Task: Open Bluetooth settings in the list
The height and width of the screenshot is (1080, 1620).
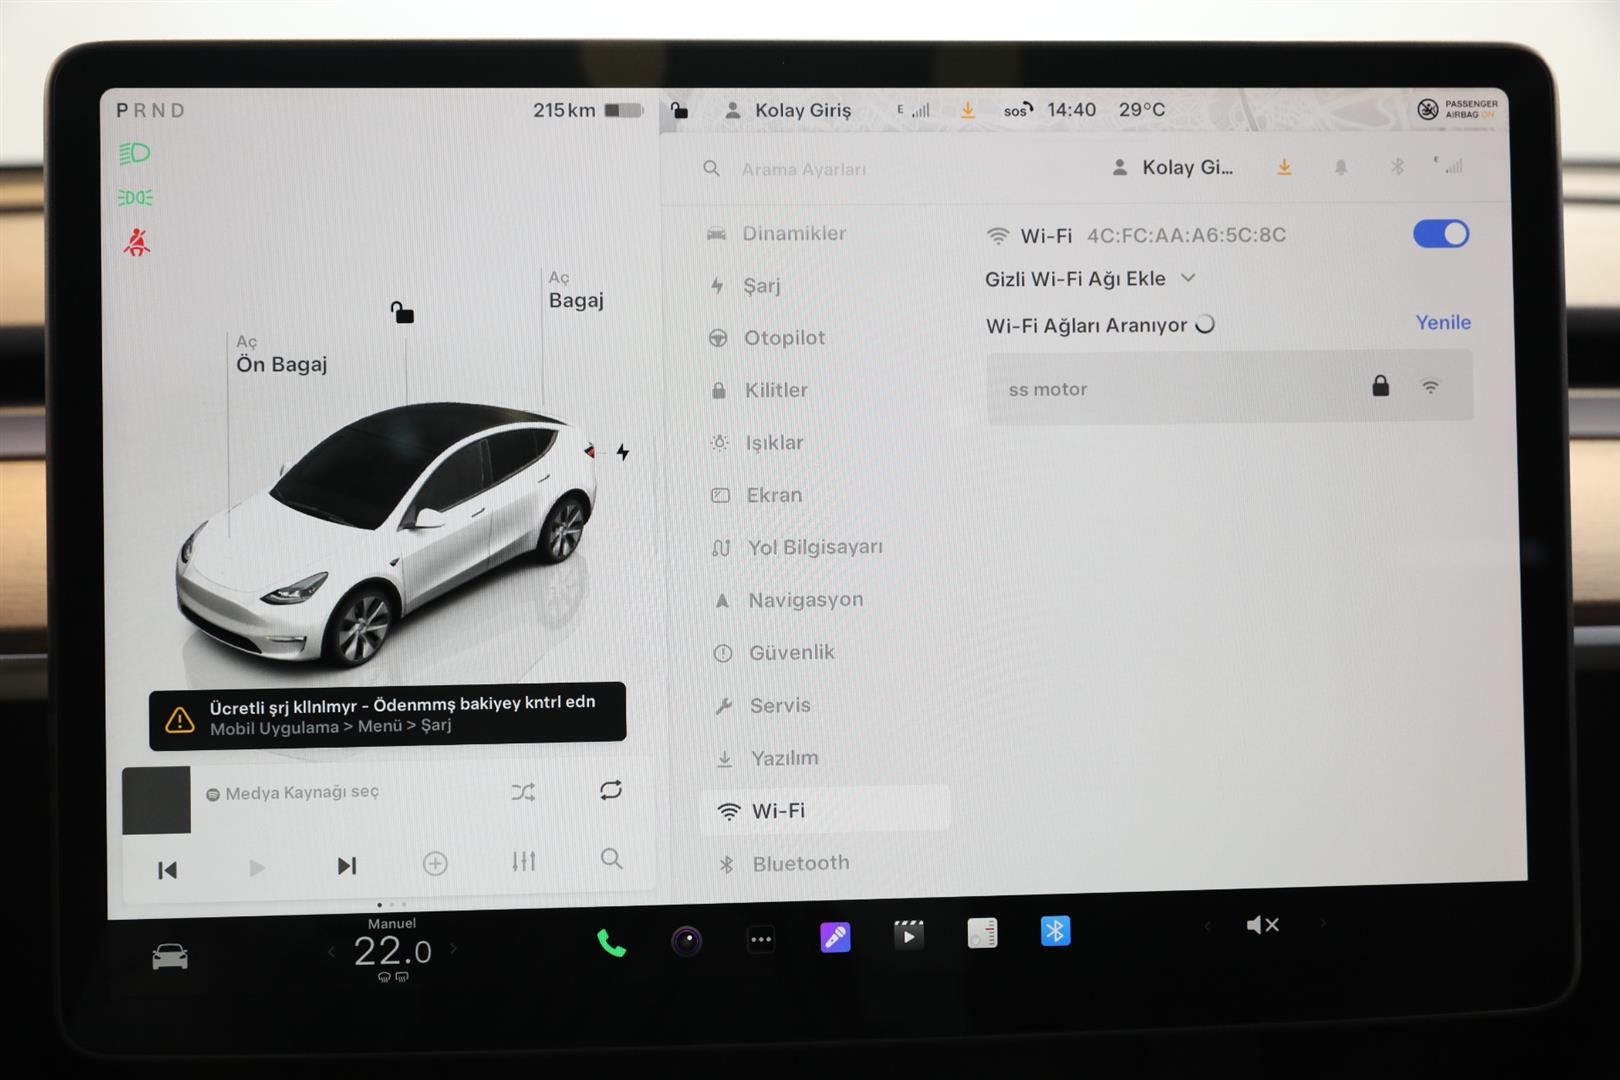Action: pos(784,863)
